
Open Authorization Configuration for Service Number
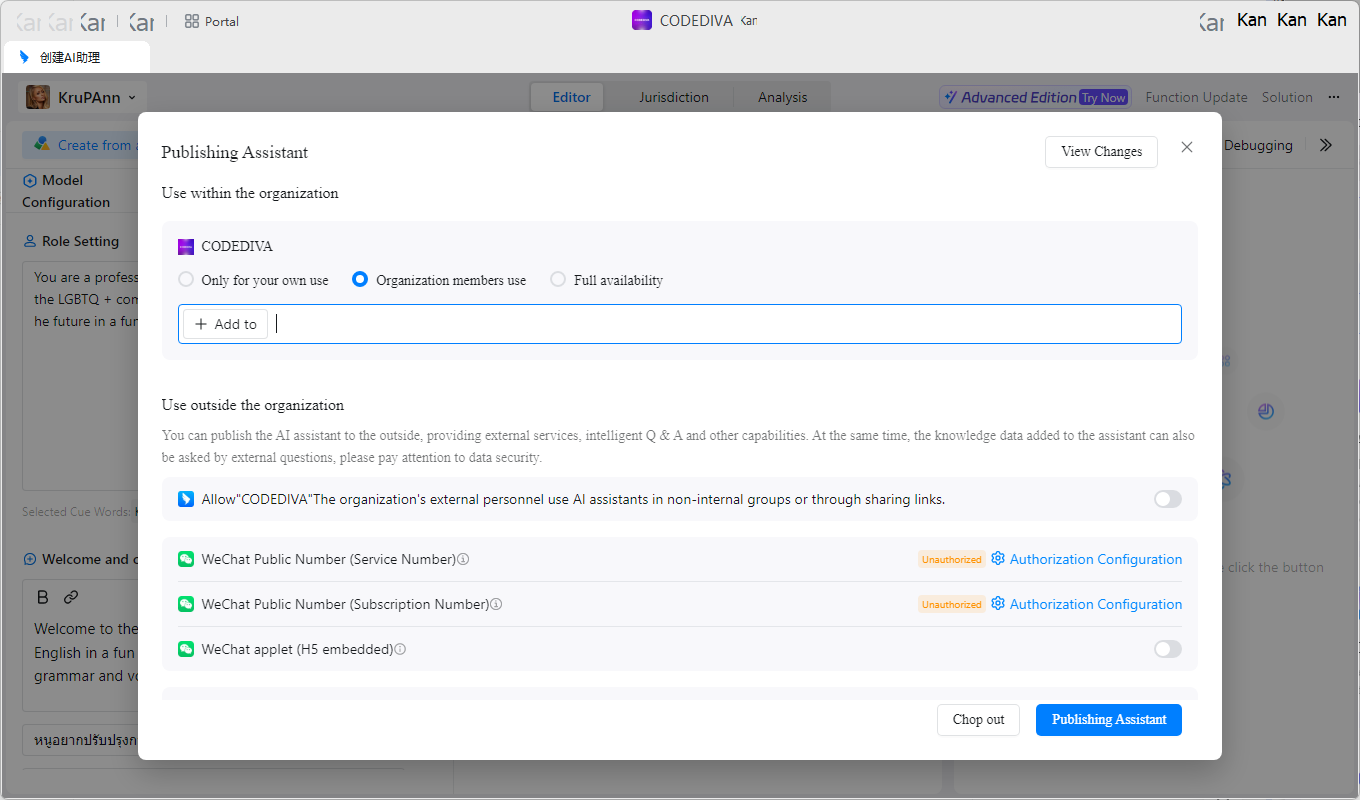(1094, 560)
